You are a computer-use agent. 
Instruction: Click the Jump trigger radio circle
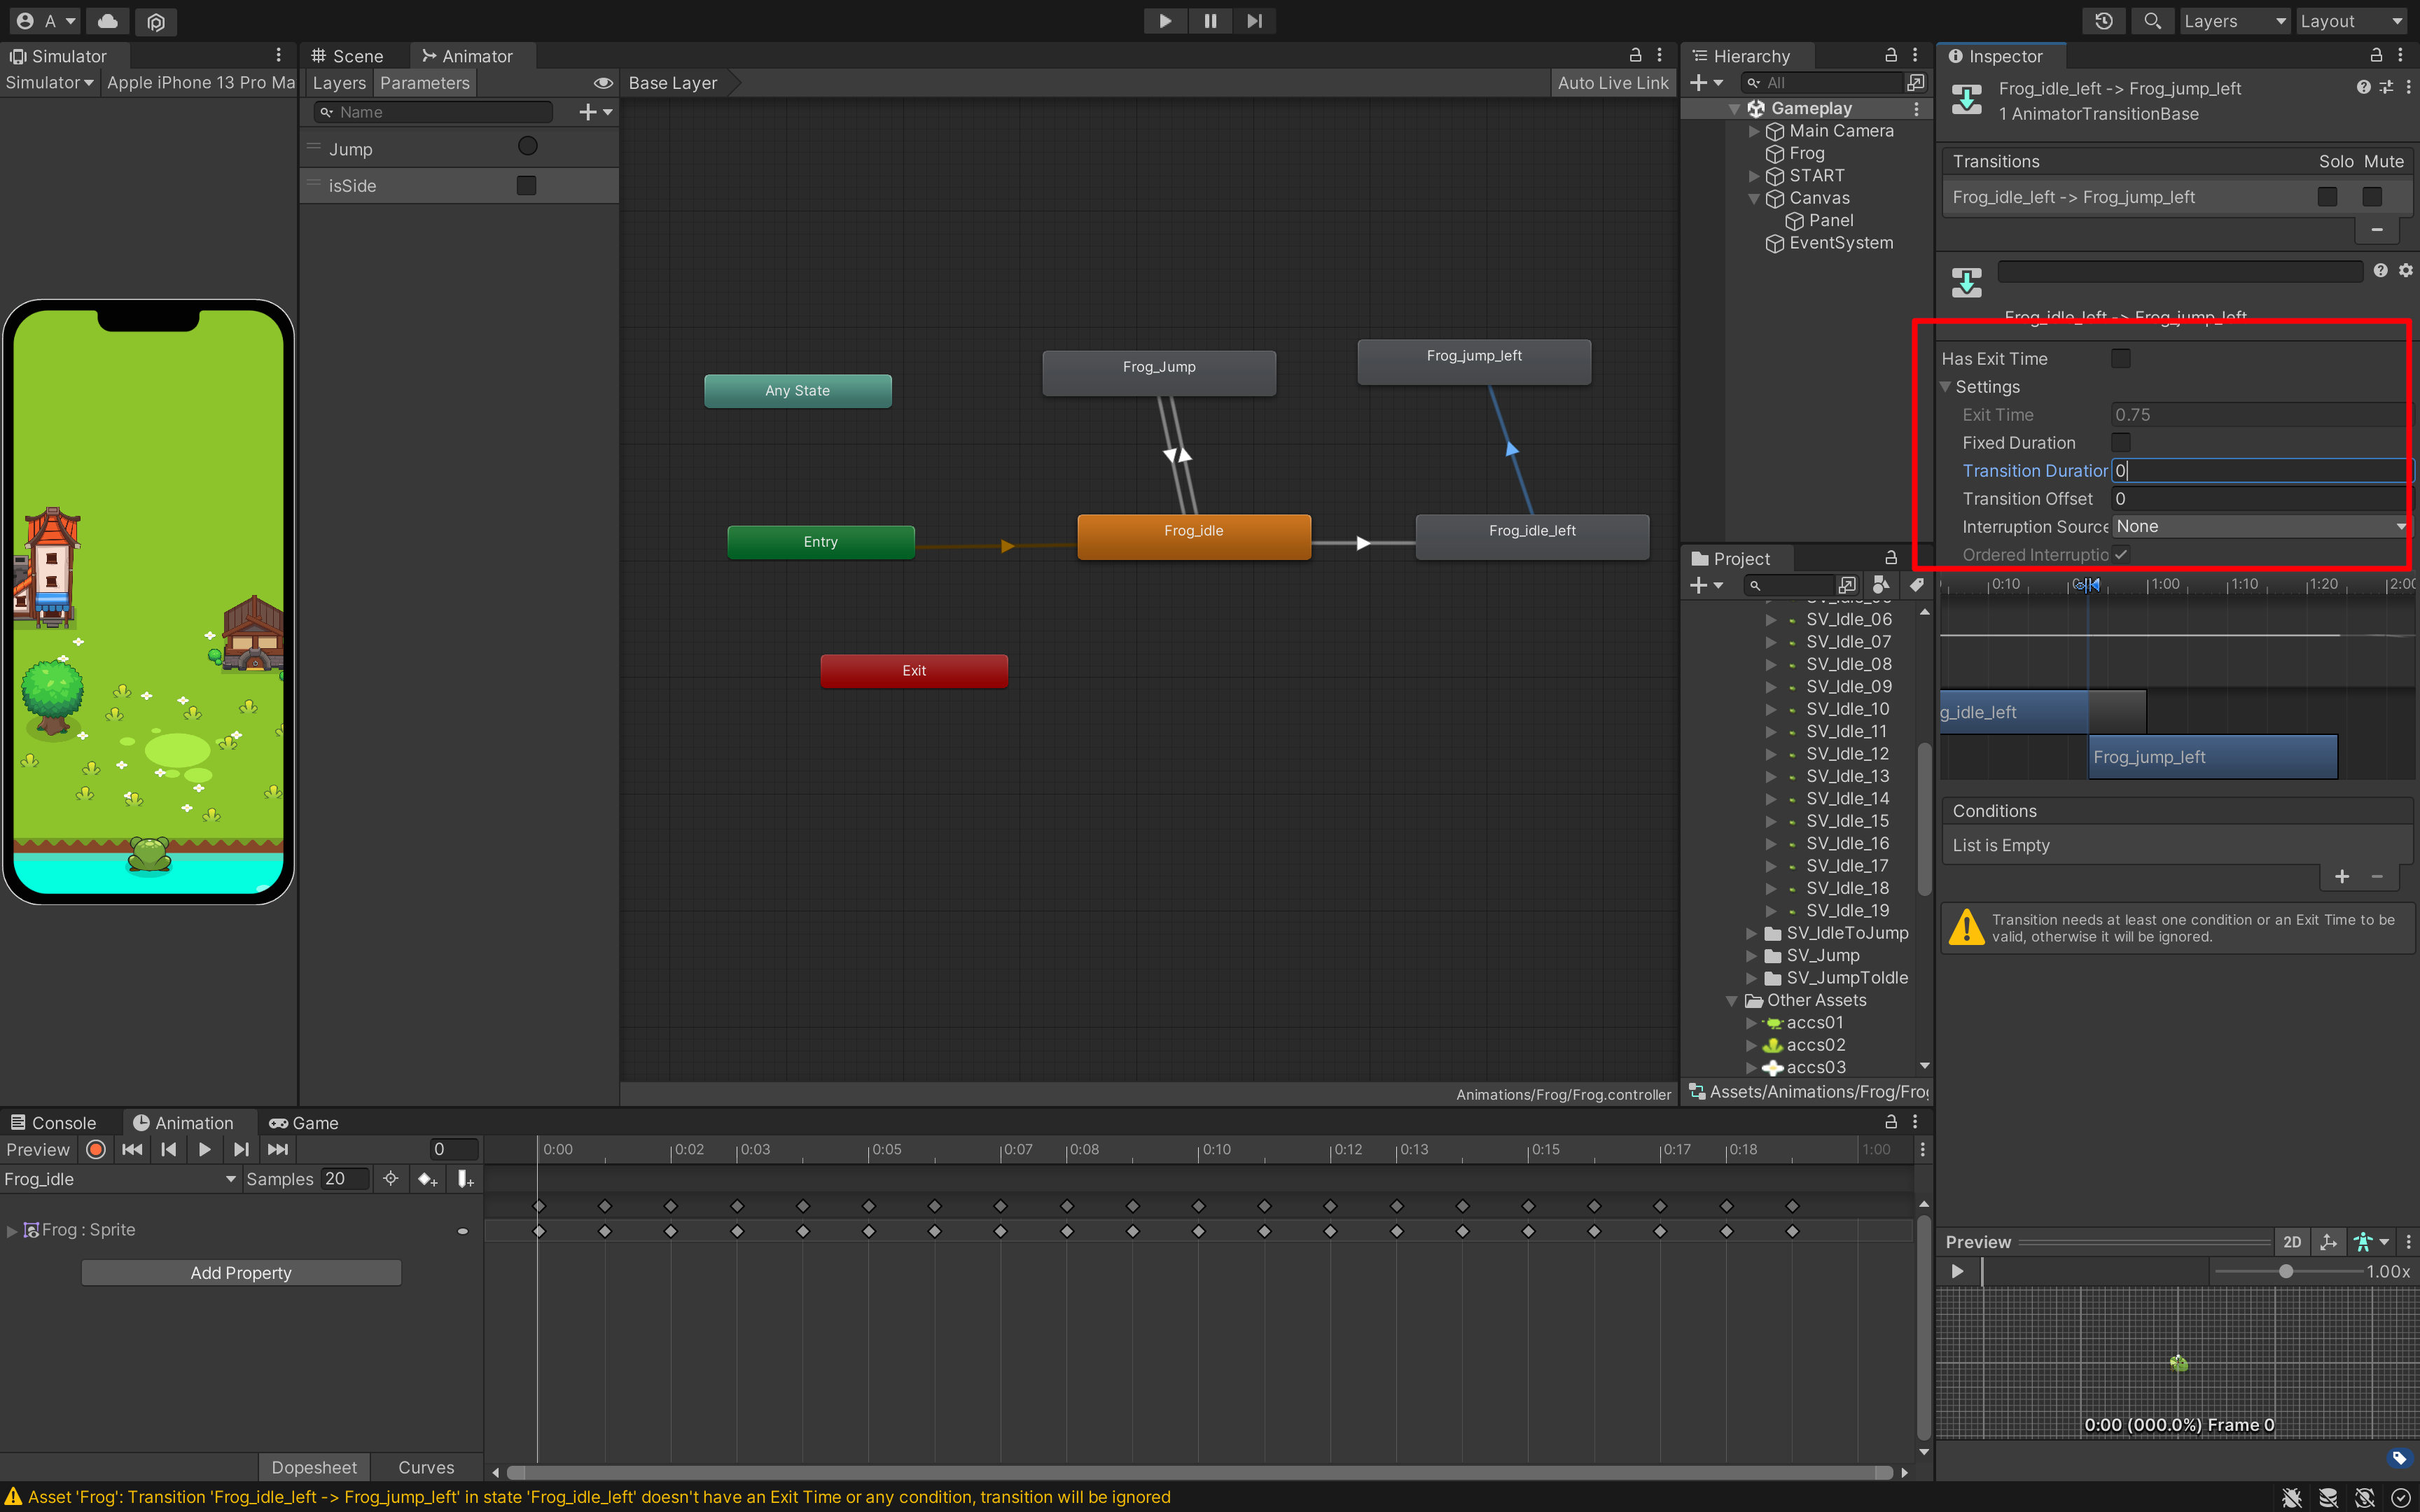528,147
